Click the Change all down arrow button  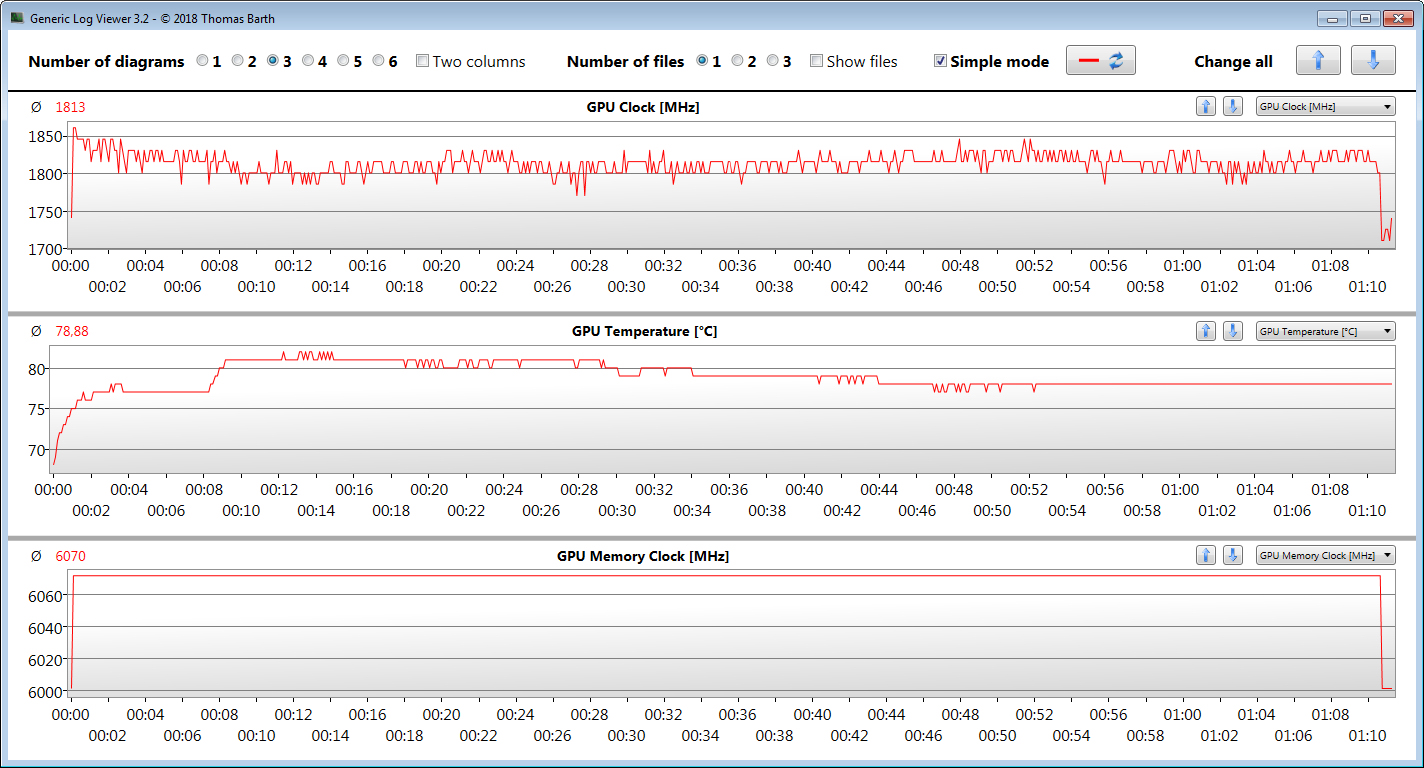[x=1373, y=60]
